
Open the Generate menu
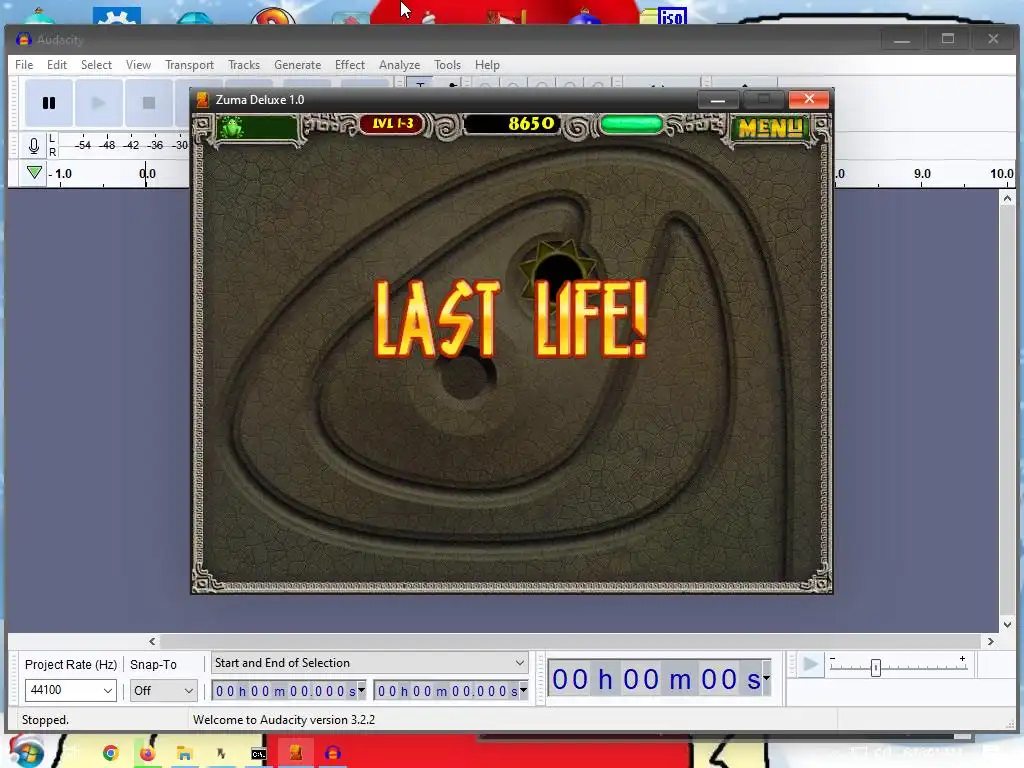297,65
